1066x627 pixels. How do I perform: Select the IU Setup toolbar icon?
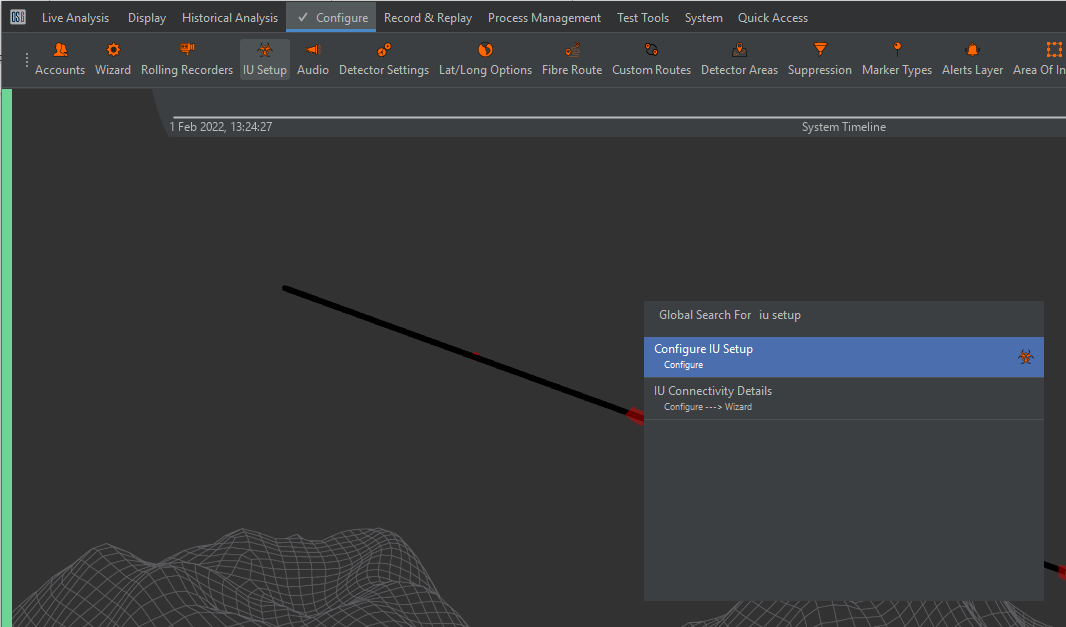pyautogui.click(x=265, y=59)
